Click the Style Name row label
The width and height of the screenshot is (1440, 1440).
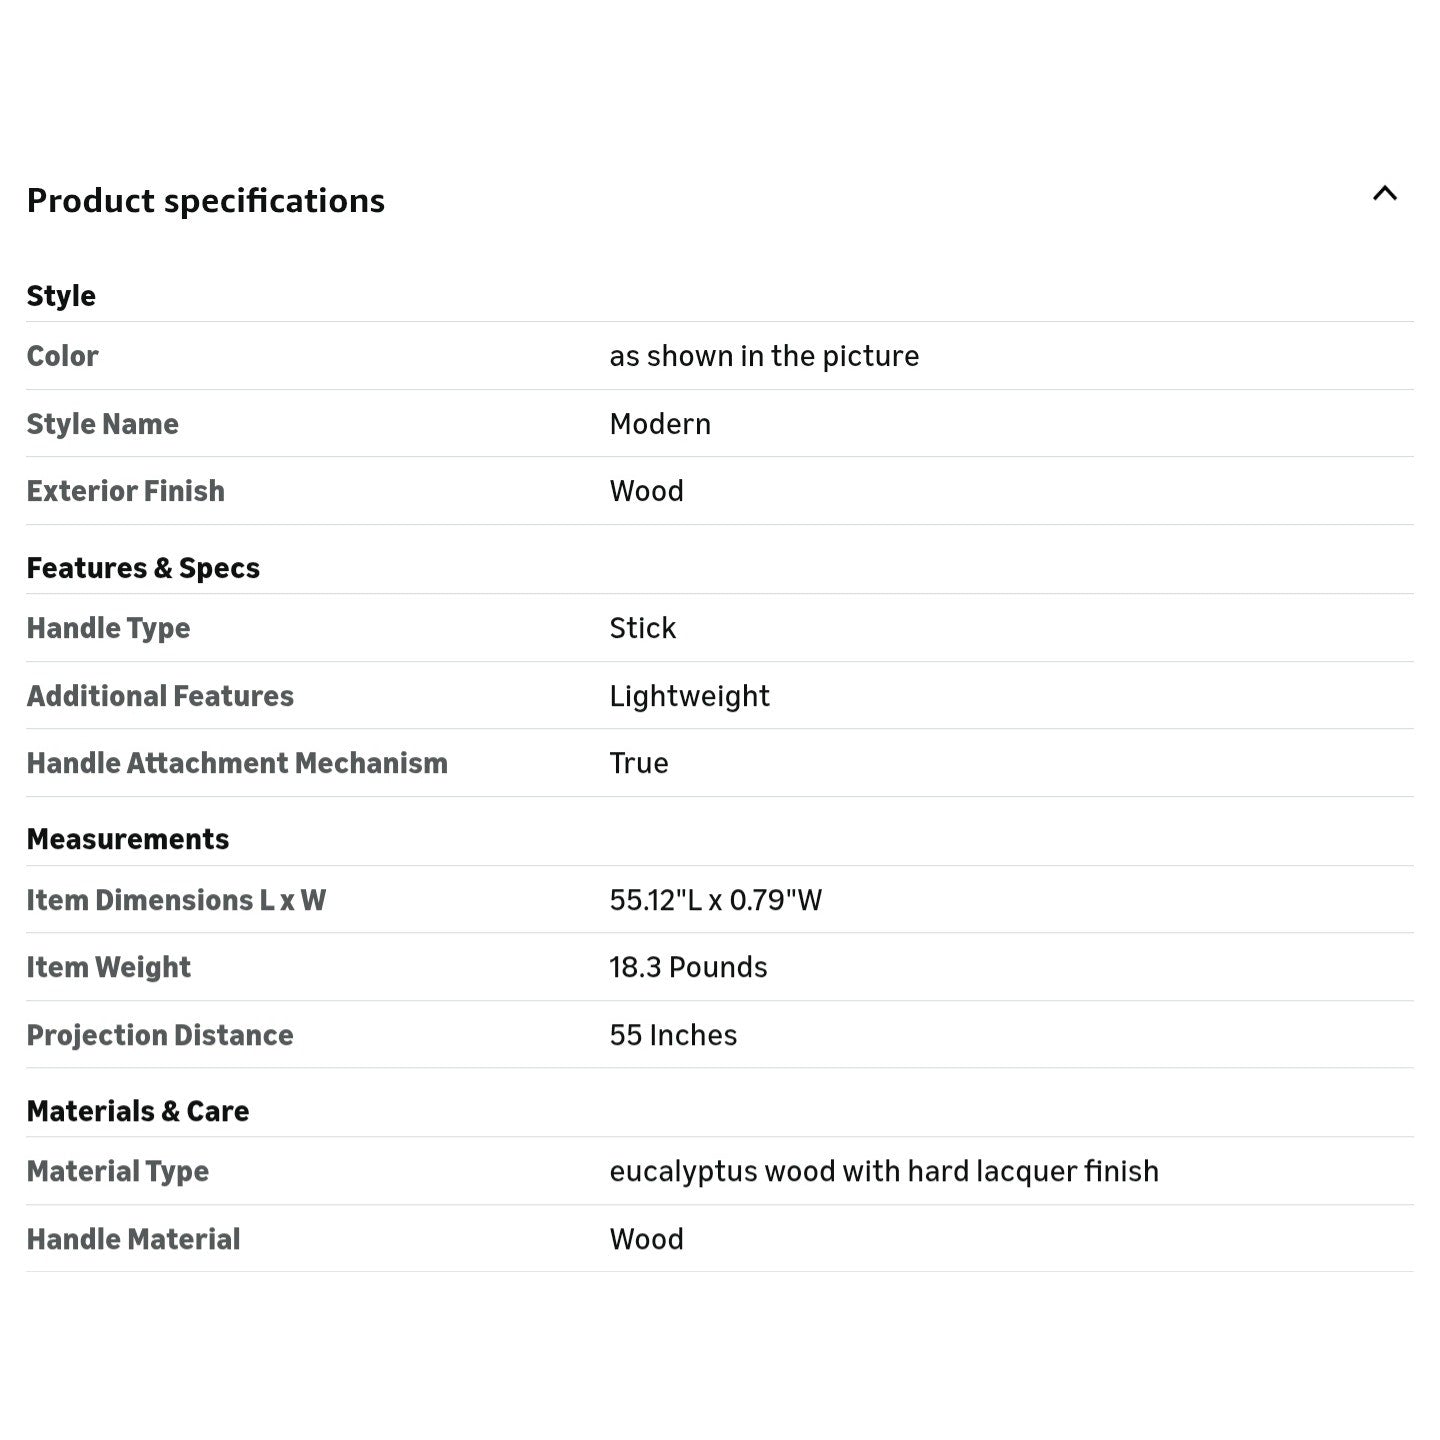pos(103,424)
